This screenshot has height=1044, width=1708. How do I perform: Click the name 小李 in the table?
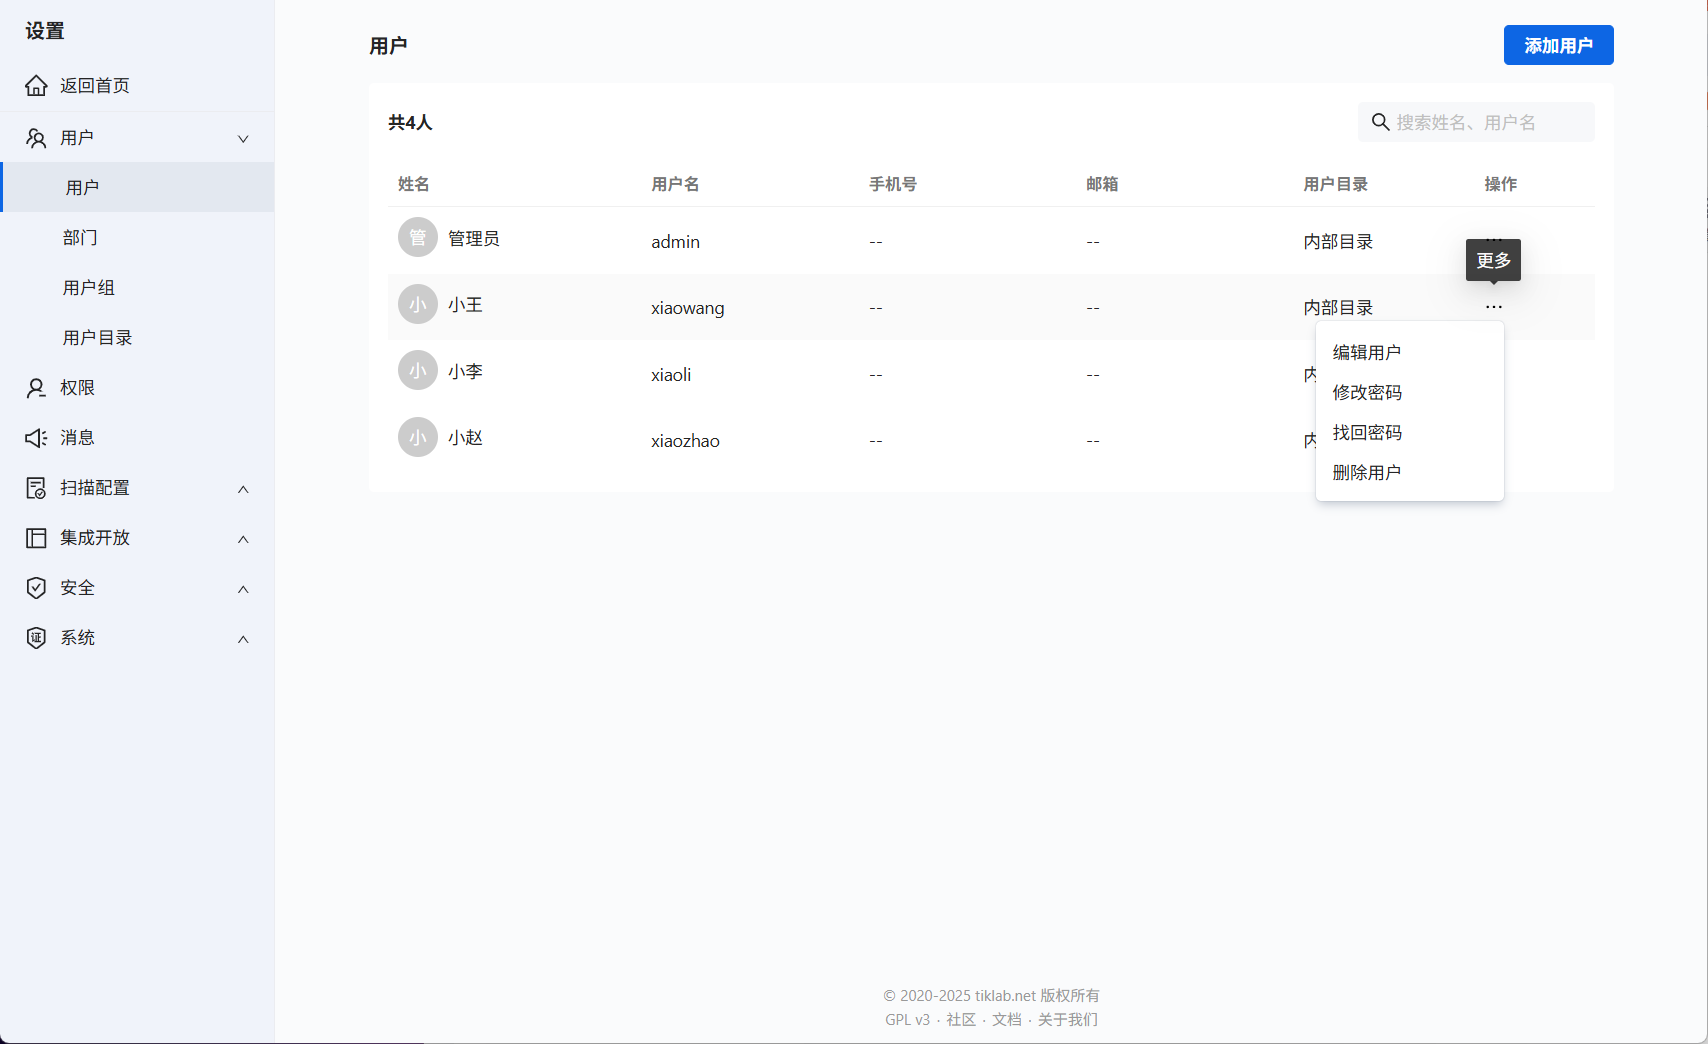[x=465, y=371]
